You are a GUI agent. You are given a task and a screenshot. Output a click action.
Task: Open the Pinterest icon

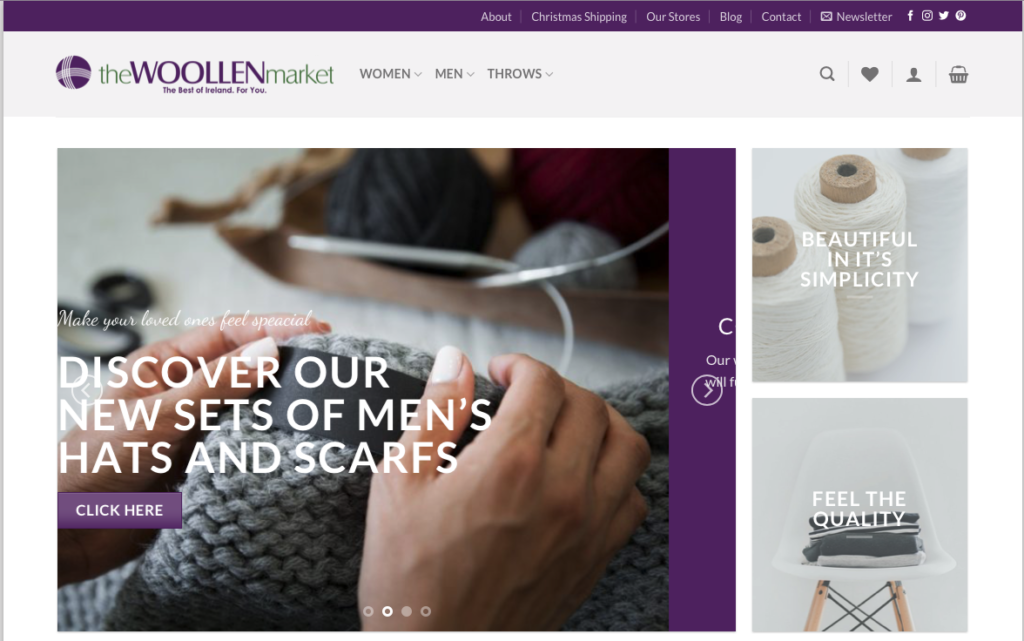[x=961, y=16]
